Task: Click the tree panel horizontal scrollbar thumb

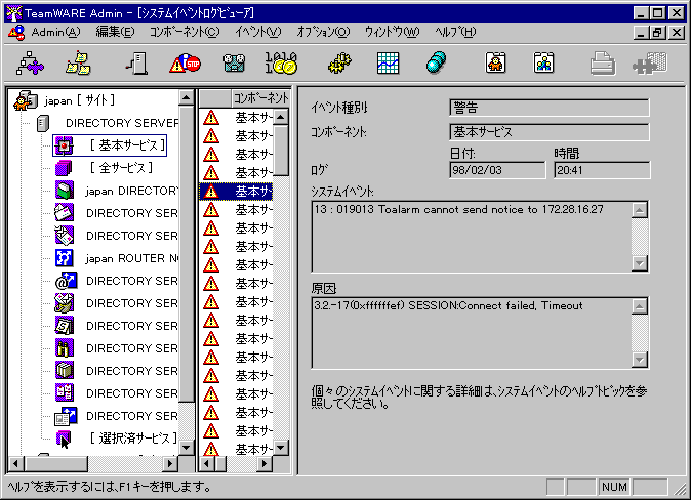Action: point(56,463)
